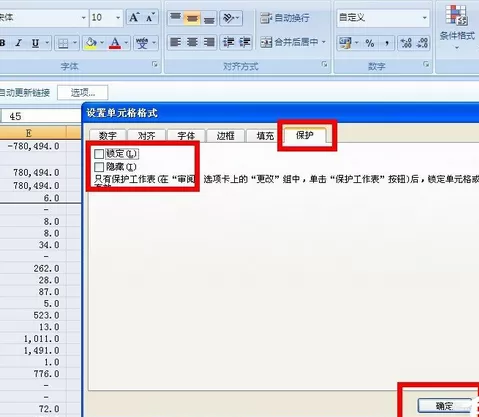
Task: Check the 隐藏(I) checkbox
Action: 99,167
